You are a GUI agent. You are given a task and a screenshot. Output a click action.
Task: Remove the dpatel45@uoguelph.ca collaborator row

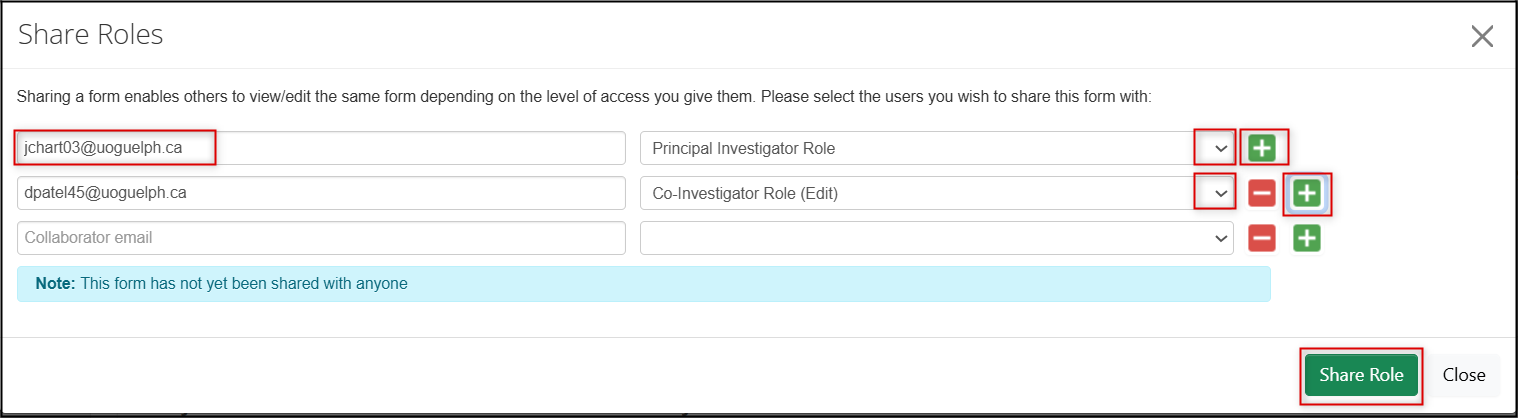tap(1262, 193)
